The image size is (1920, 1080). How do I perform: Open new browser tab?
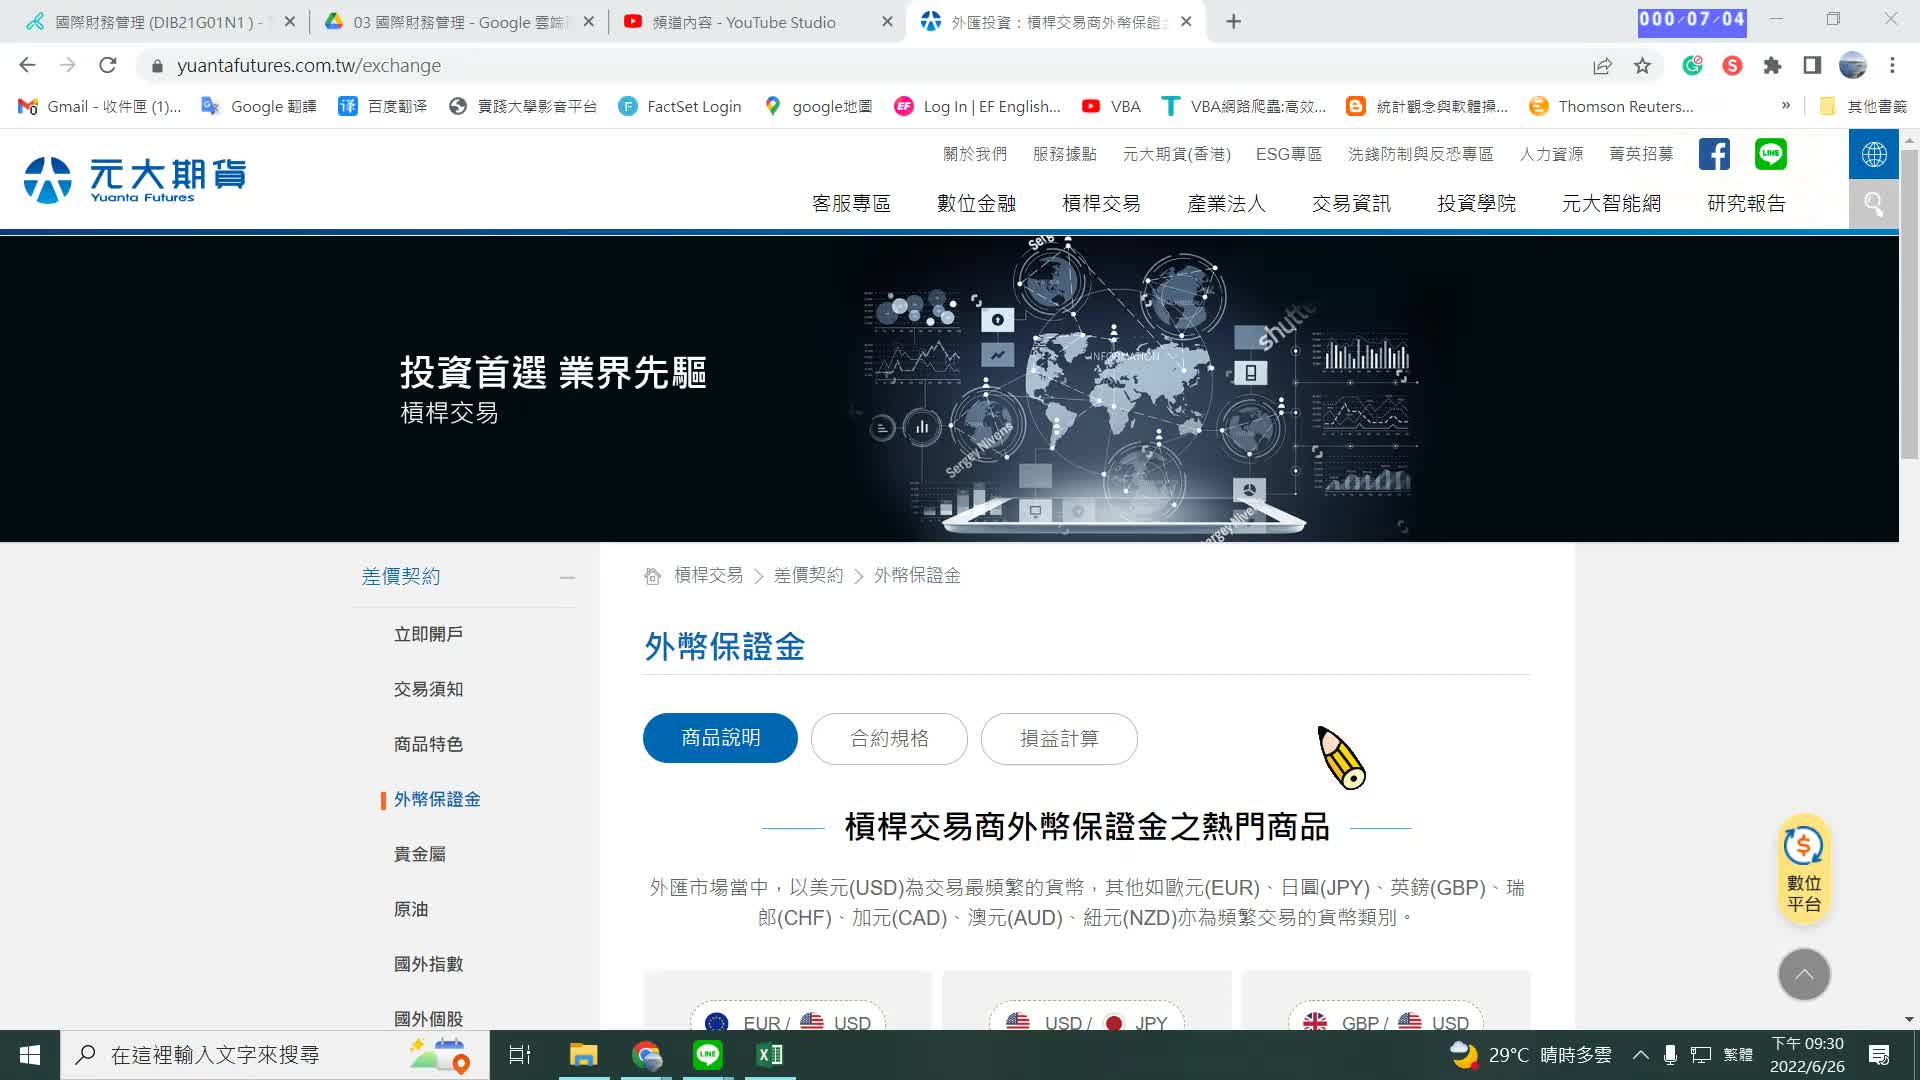click(1234, 22)
